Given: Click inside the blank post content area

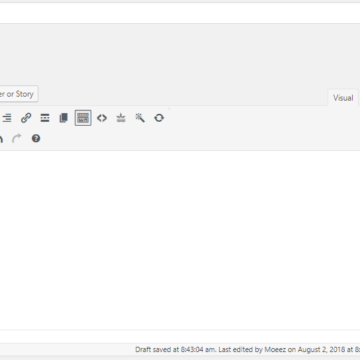Looking at the screenshot, I should click(180, 240).
